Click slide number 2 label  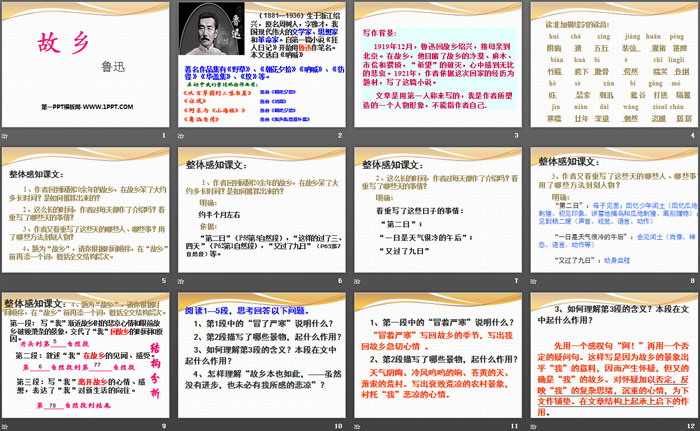tap(340, 135)
